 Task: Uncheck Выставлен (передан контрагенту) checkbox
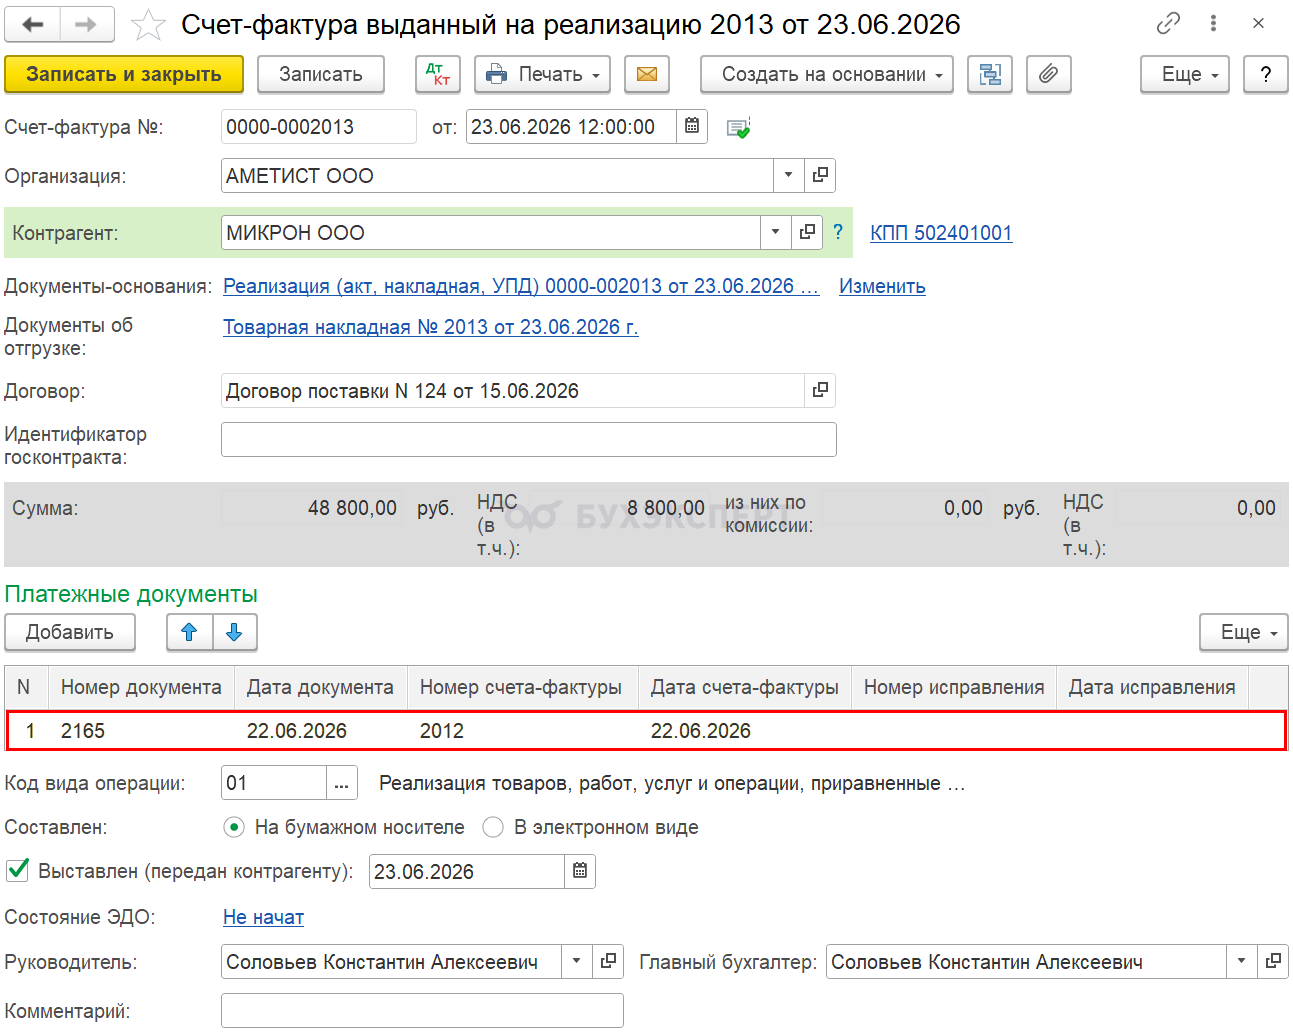point(18,870)
